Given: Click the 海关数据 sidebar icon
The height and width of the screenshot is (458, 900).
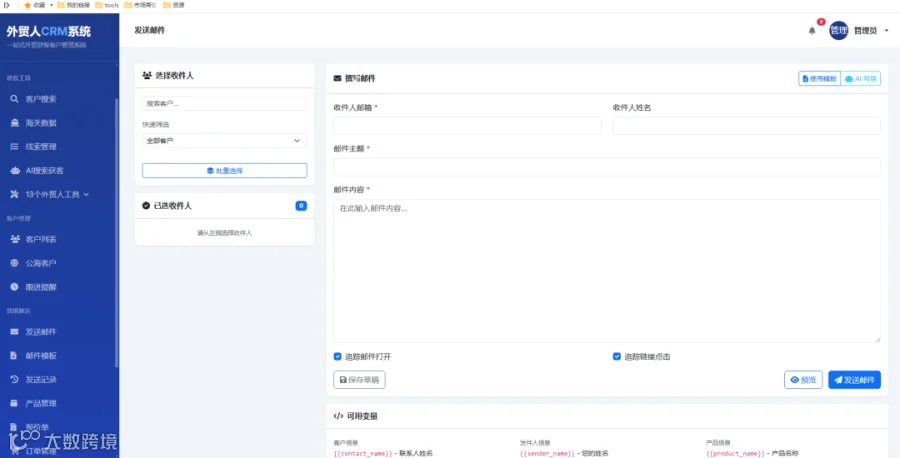Looking at the screenshot, I should pos(14,123).
